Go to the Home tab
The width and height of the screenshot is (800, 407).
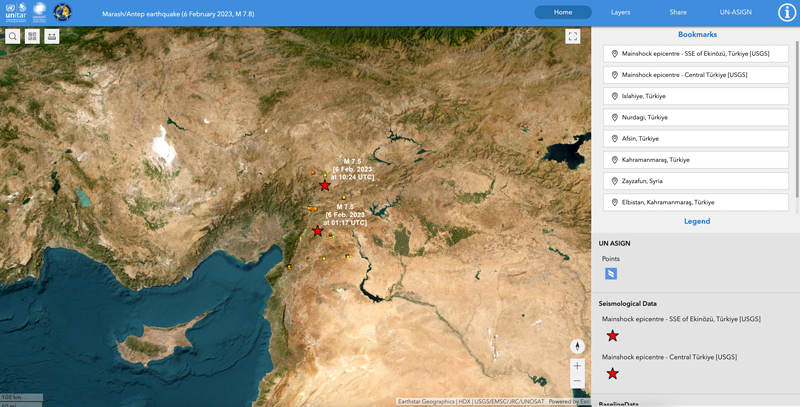(x=563, y=12)
